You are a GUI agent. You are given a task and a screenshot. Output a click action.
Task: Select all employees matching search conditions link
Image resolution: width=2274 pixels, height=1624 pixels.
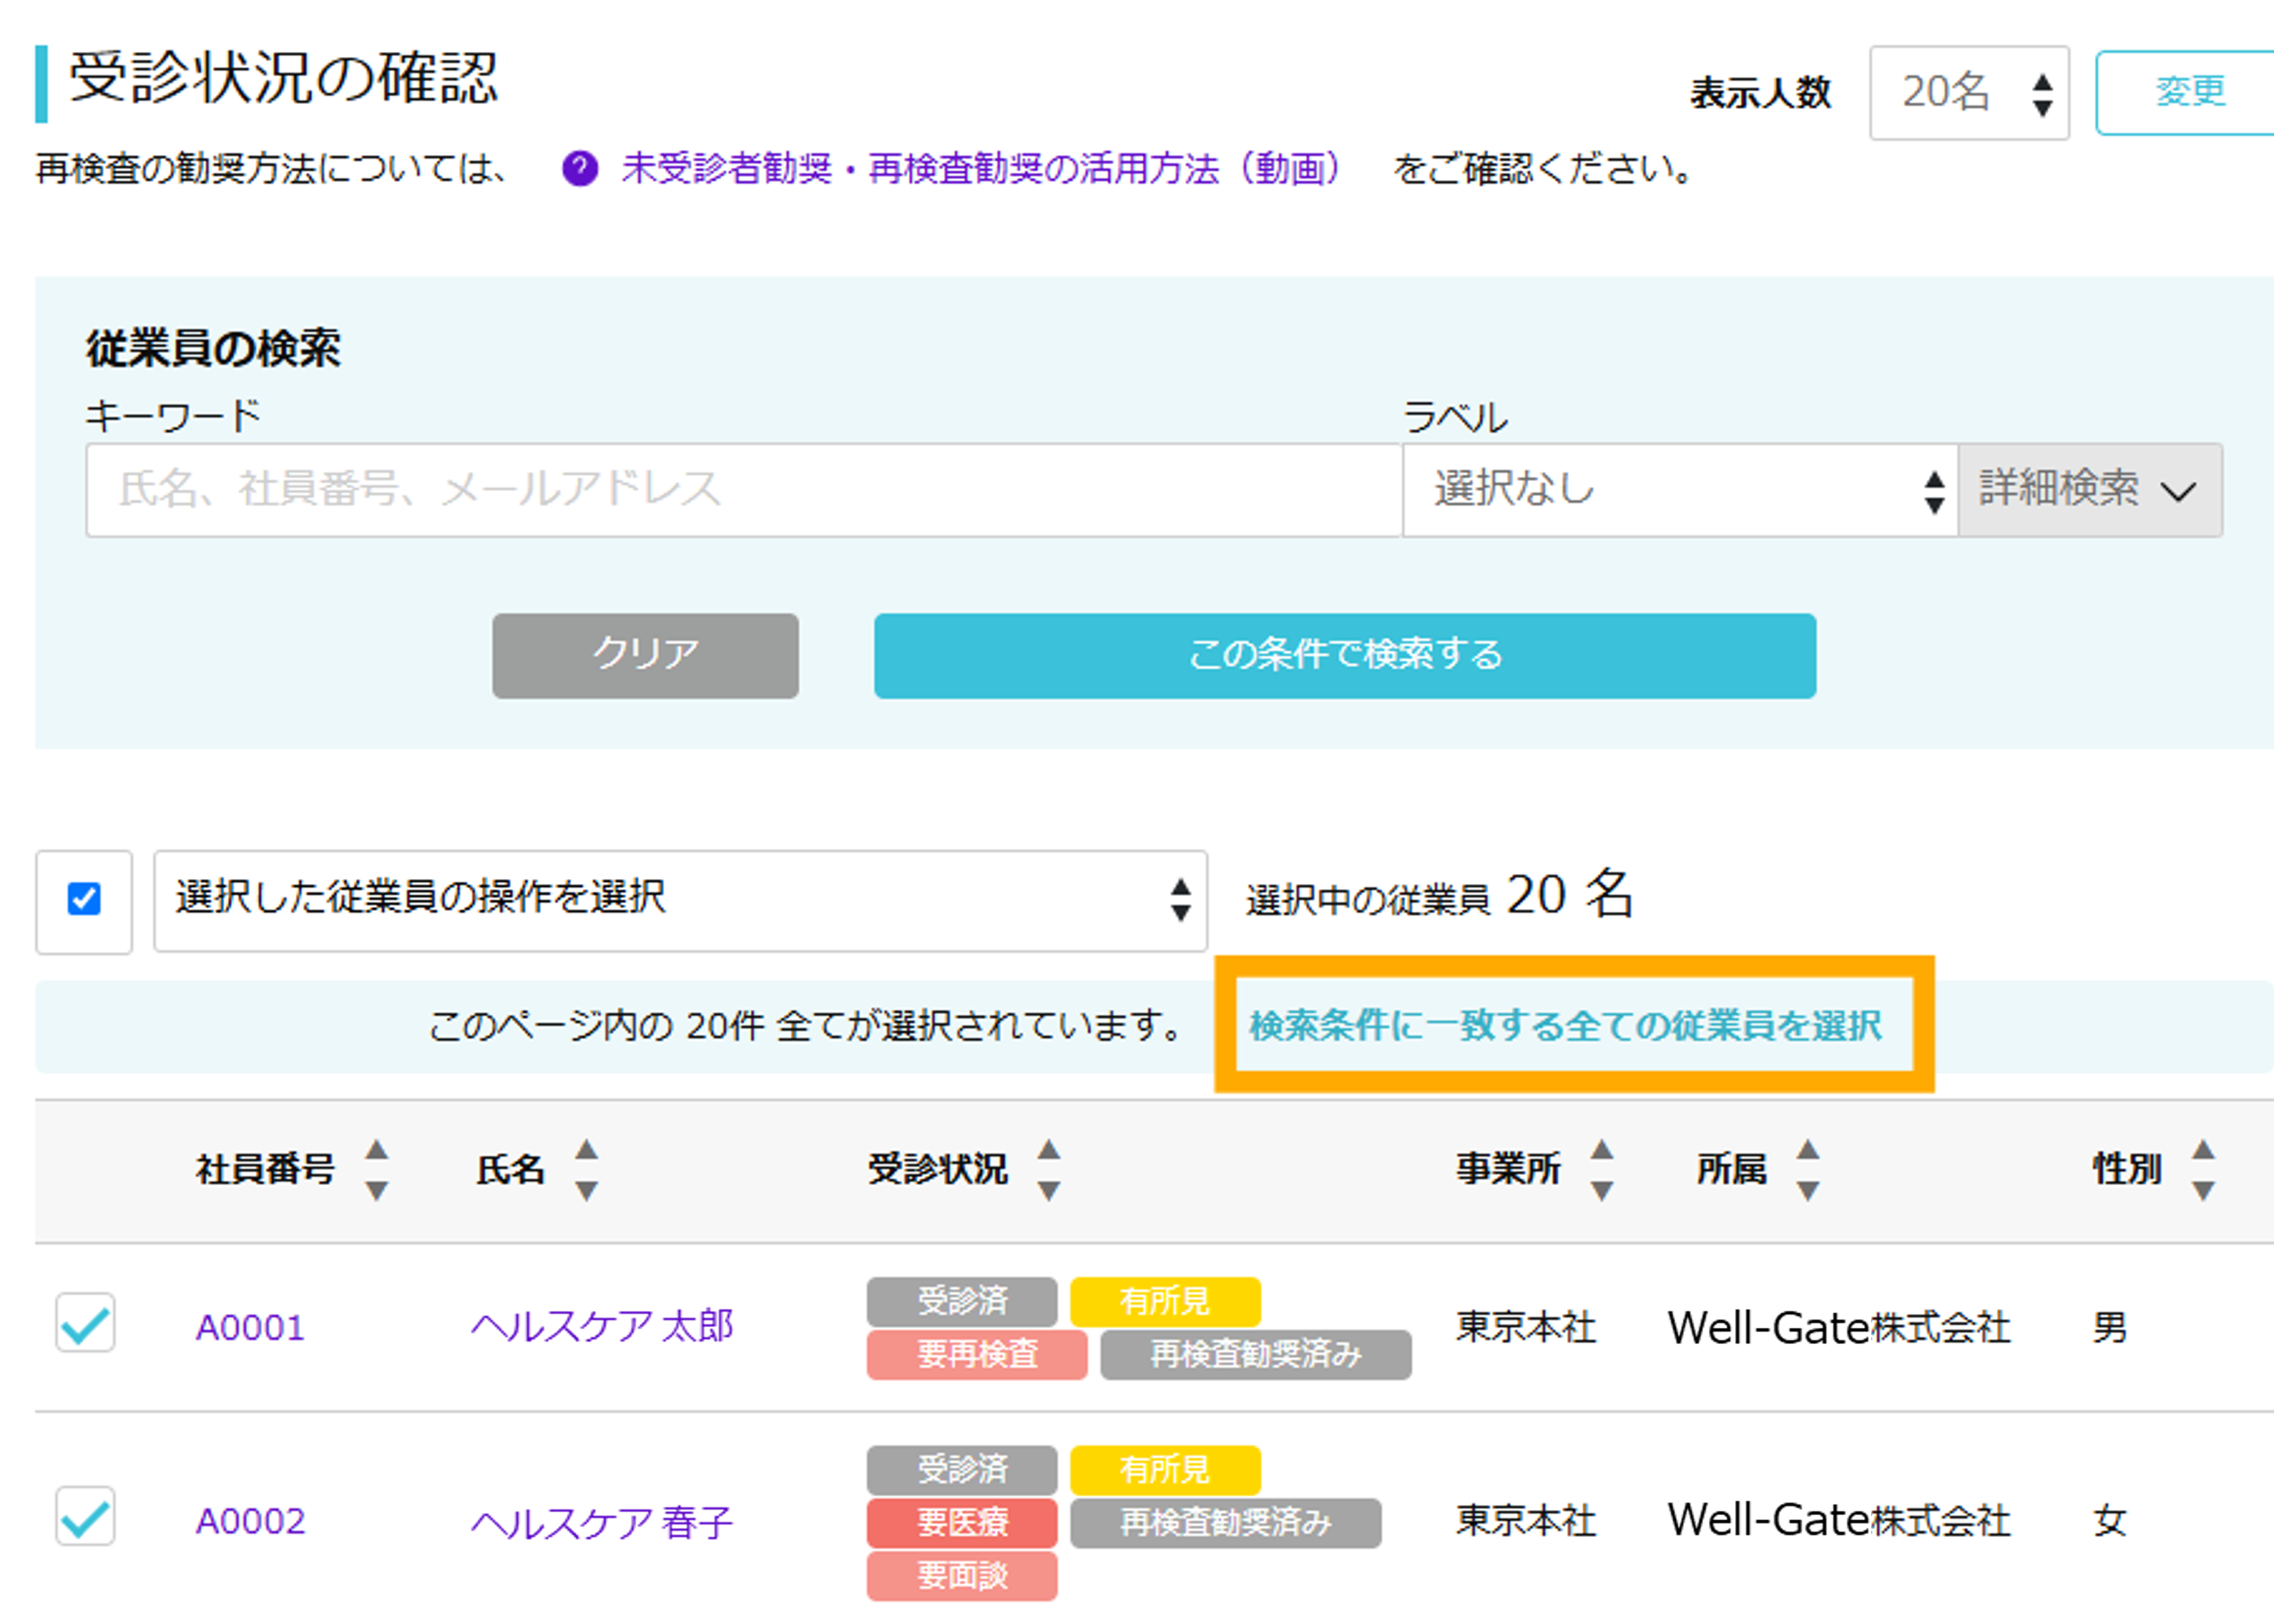tap(1565, 1025)
